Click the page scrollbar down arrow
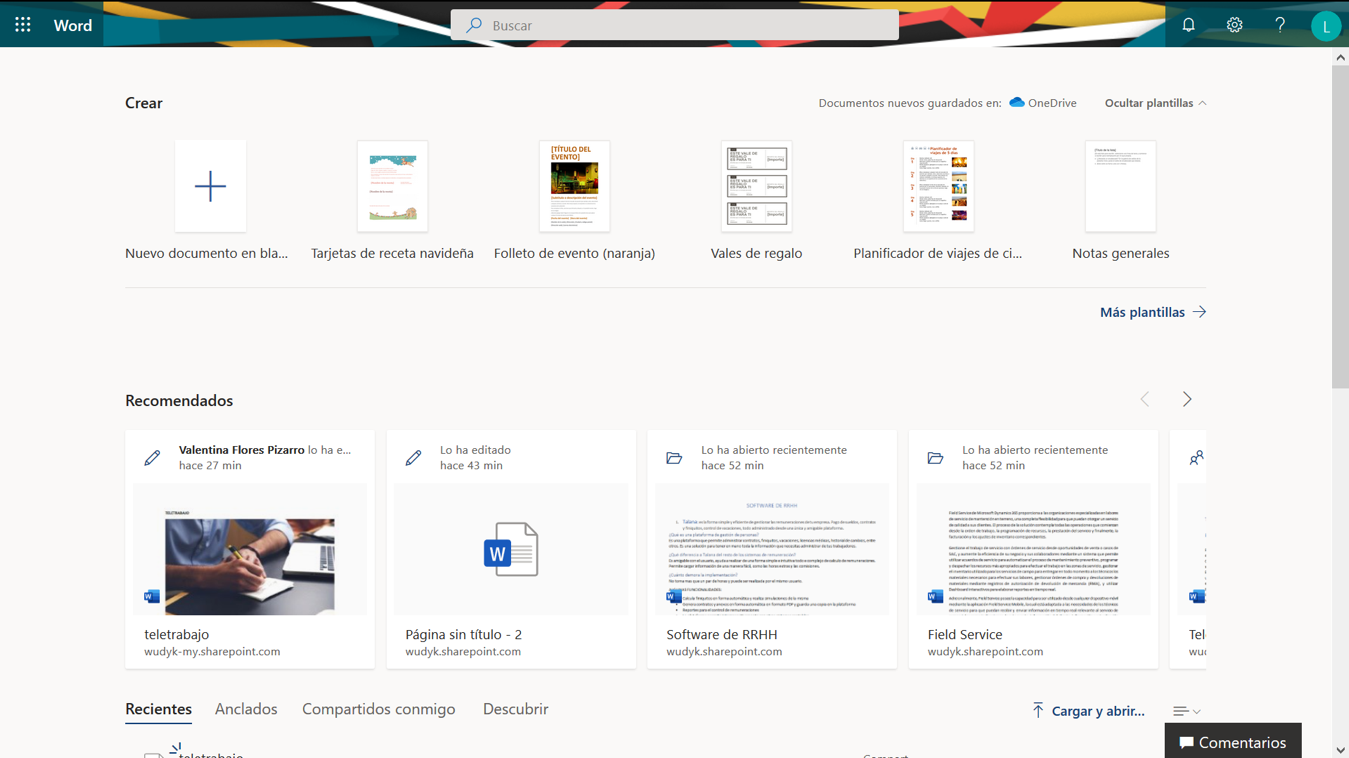The image size is (1349, 758). coord(1340,750)
